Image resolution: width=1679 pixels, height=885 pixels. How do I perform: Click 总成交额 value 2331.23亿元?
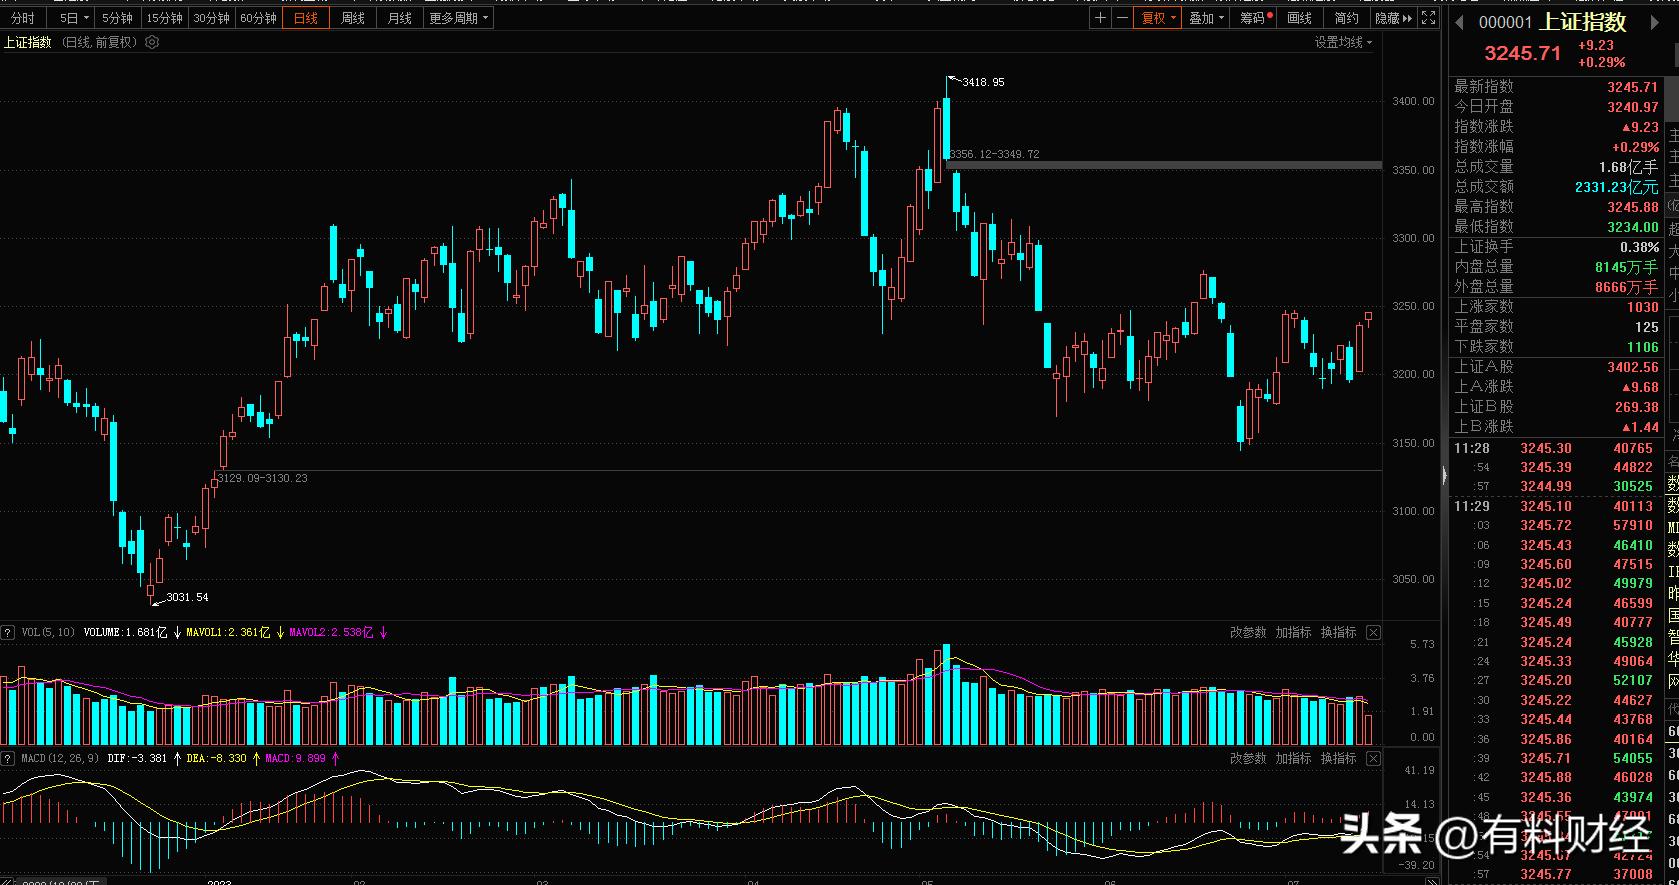point(1617,187)
